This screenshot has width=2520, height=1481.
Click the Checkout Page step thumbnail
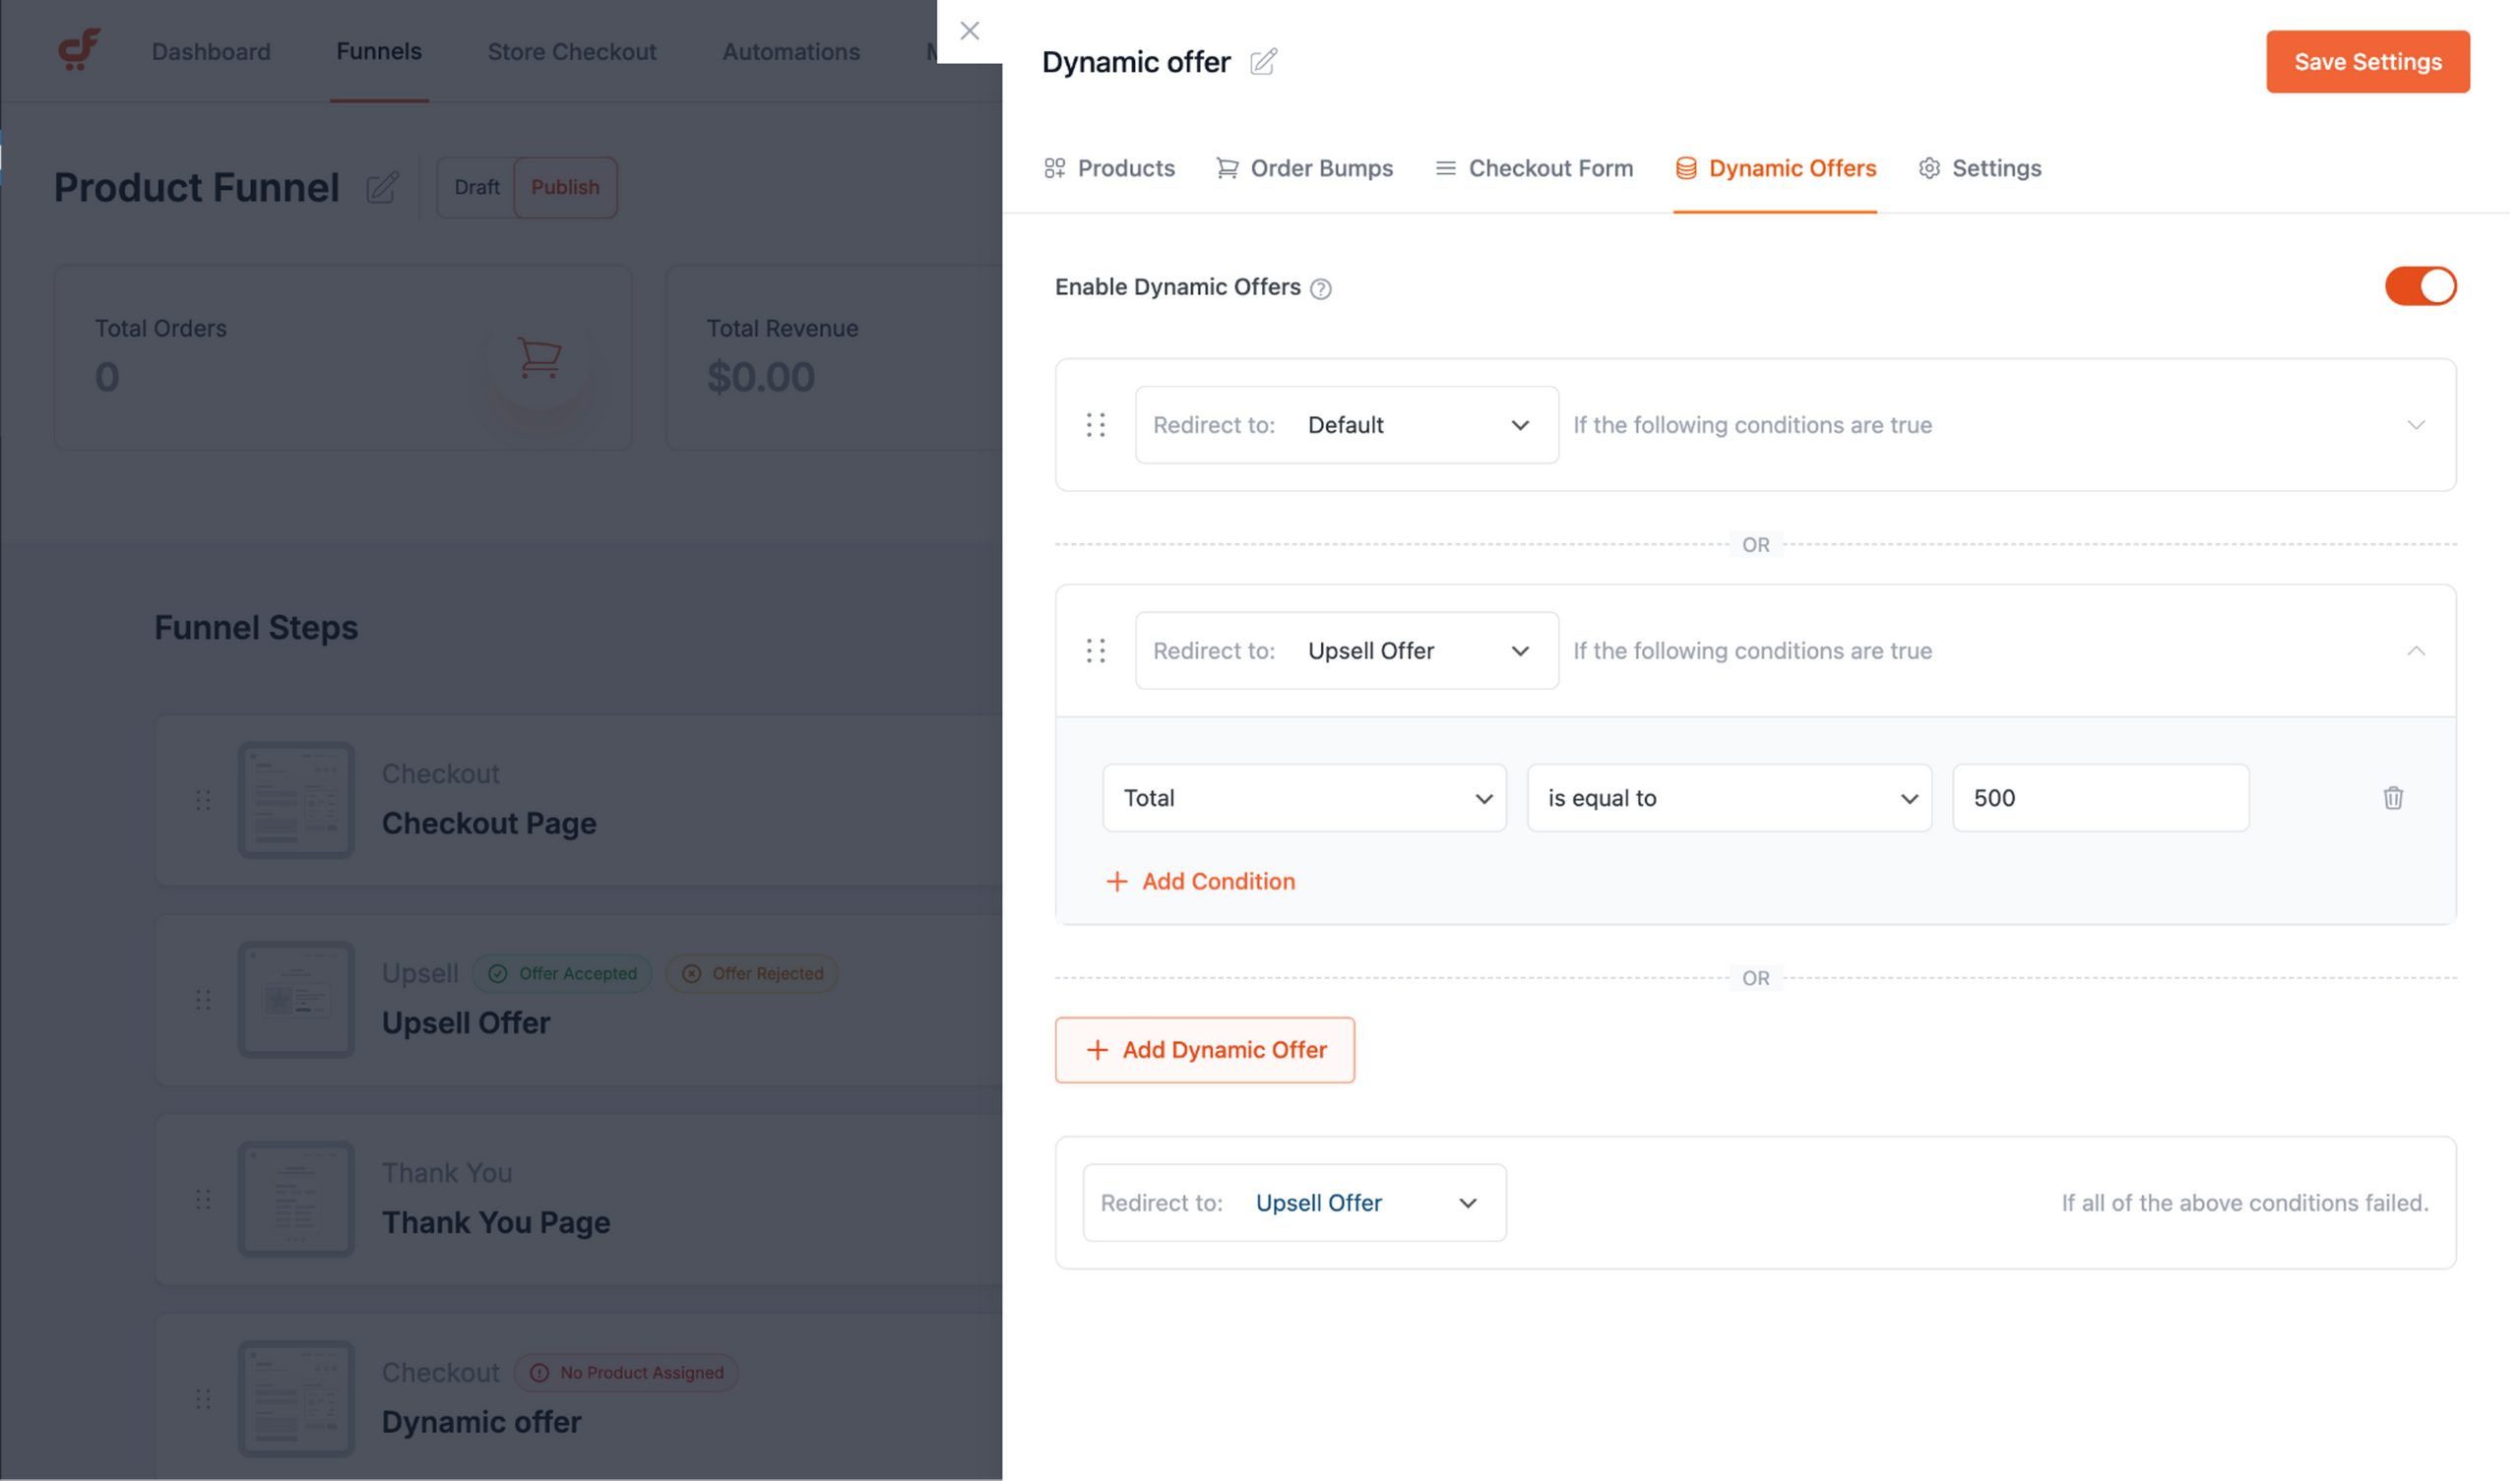point(296,802)
